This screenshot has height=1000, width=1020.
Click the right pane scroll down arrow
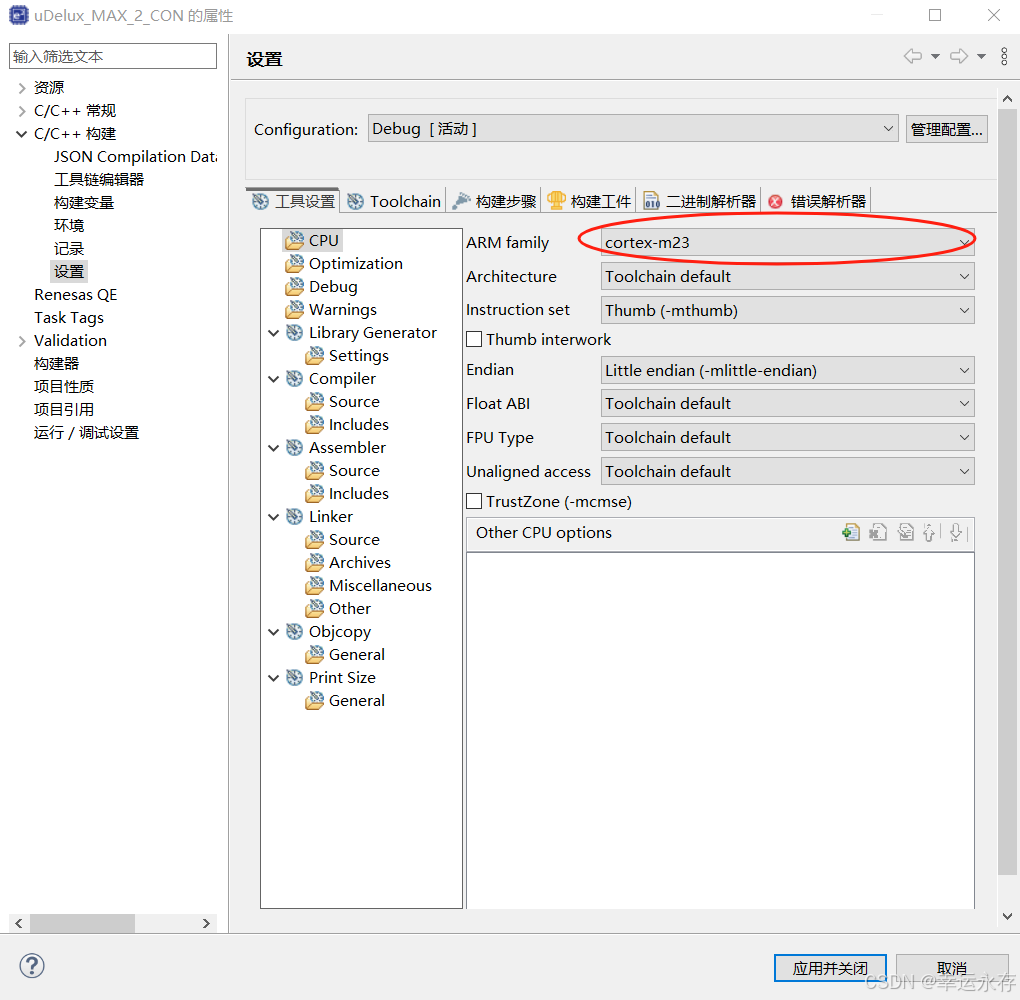pyautogui.click(x=1007, y=916)
